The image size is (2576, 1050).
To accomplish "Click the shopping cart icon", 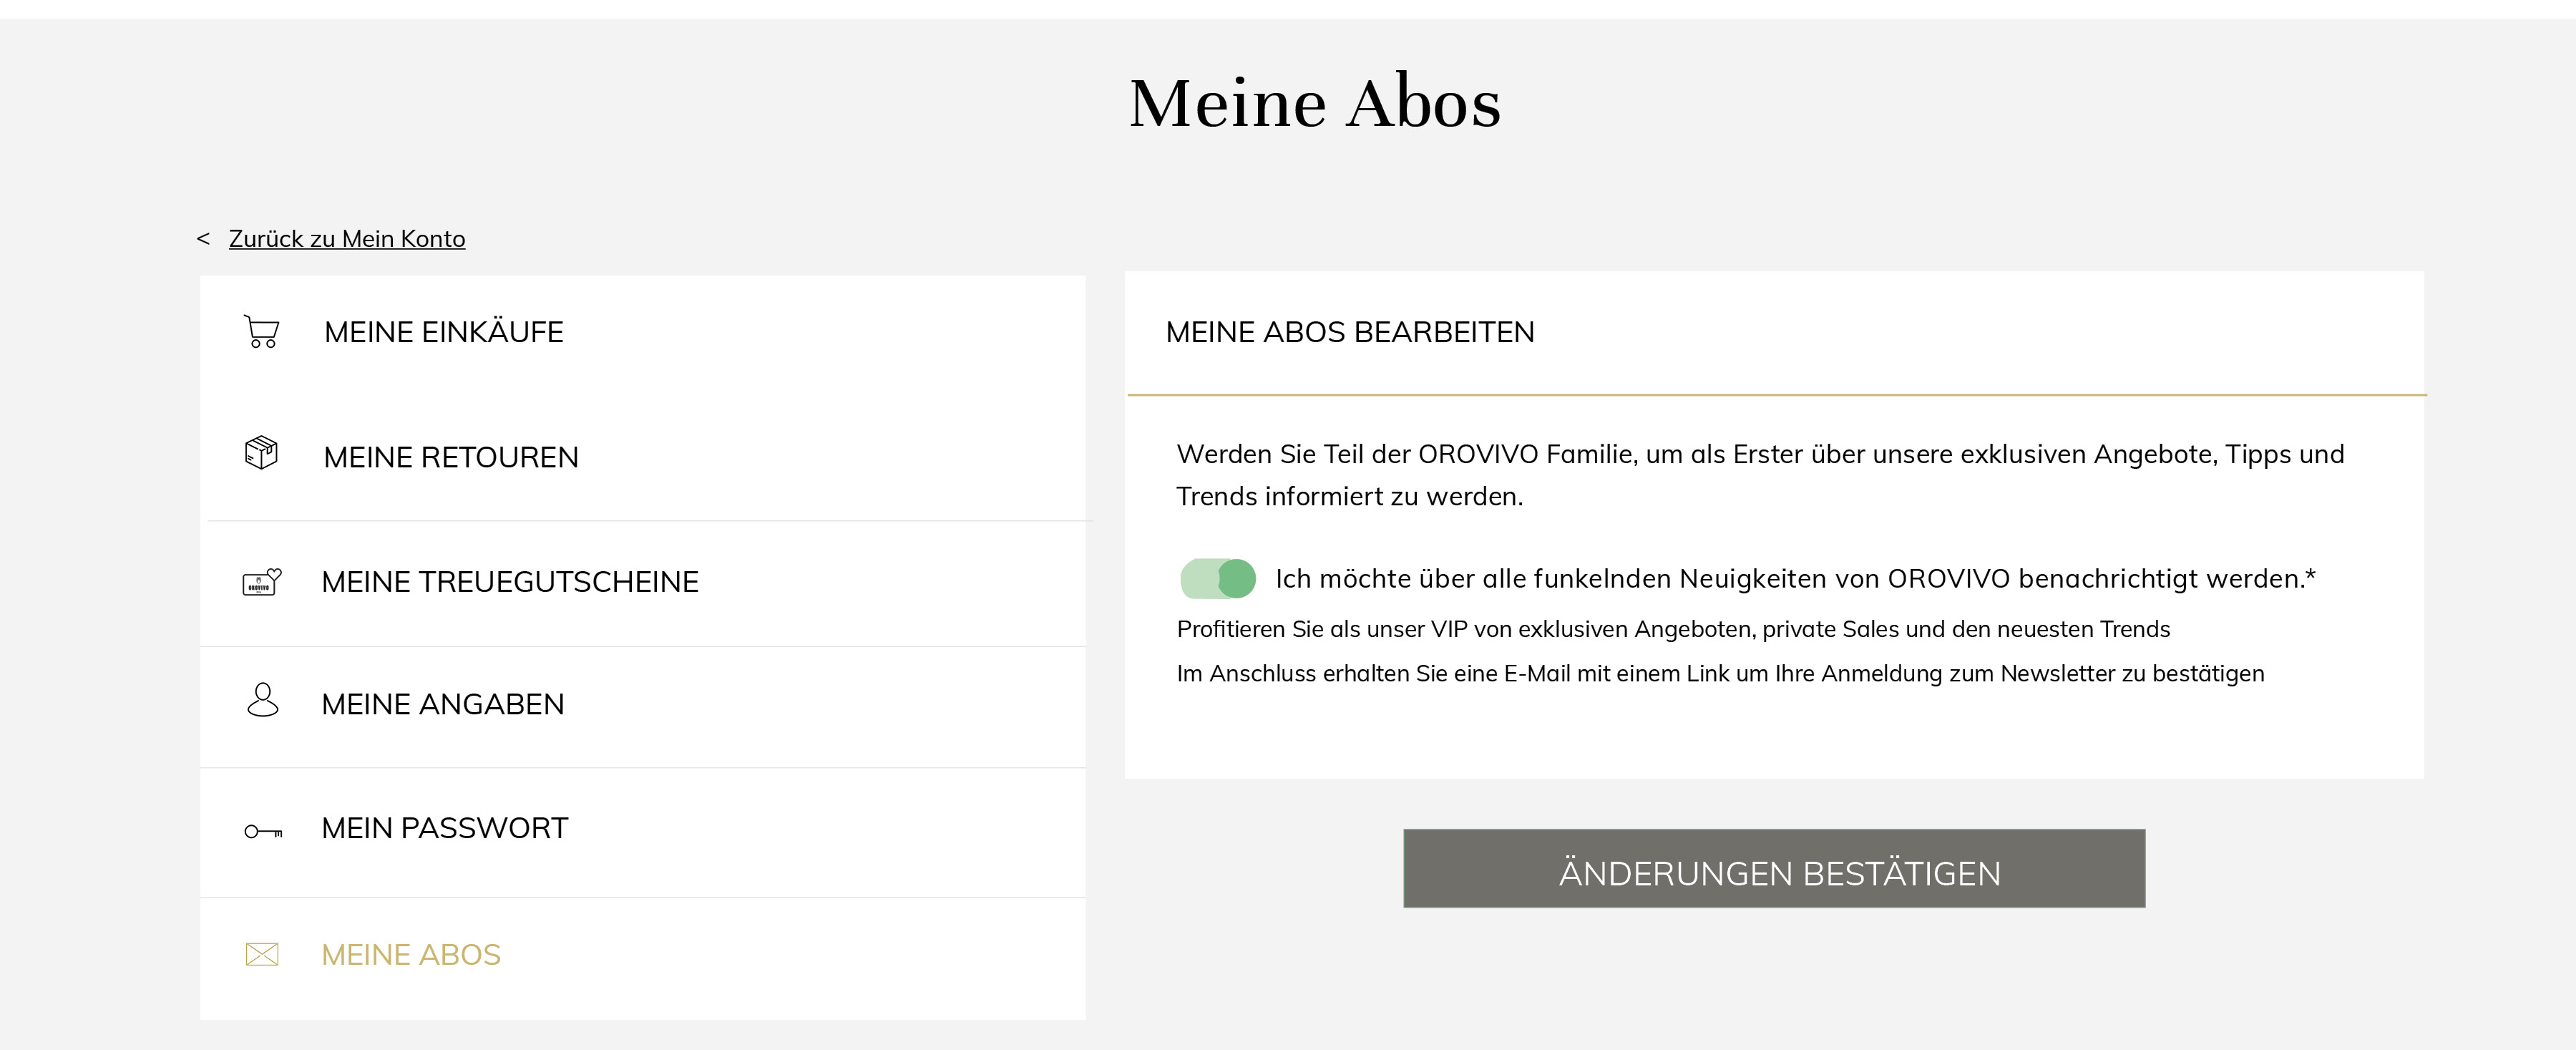I will [x=262, y=331].
